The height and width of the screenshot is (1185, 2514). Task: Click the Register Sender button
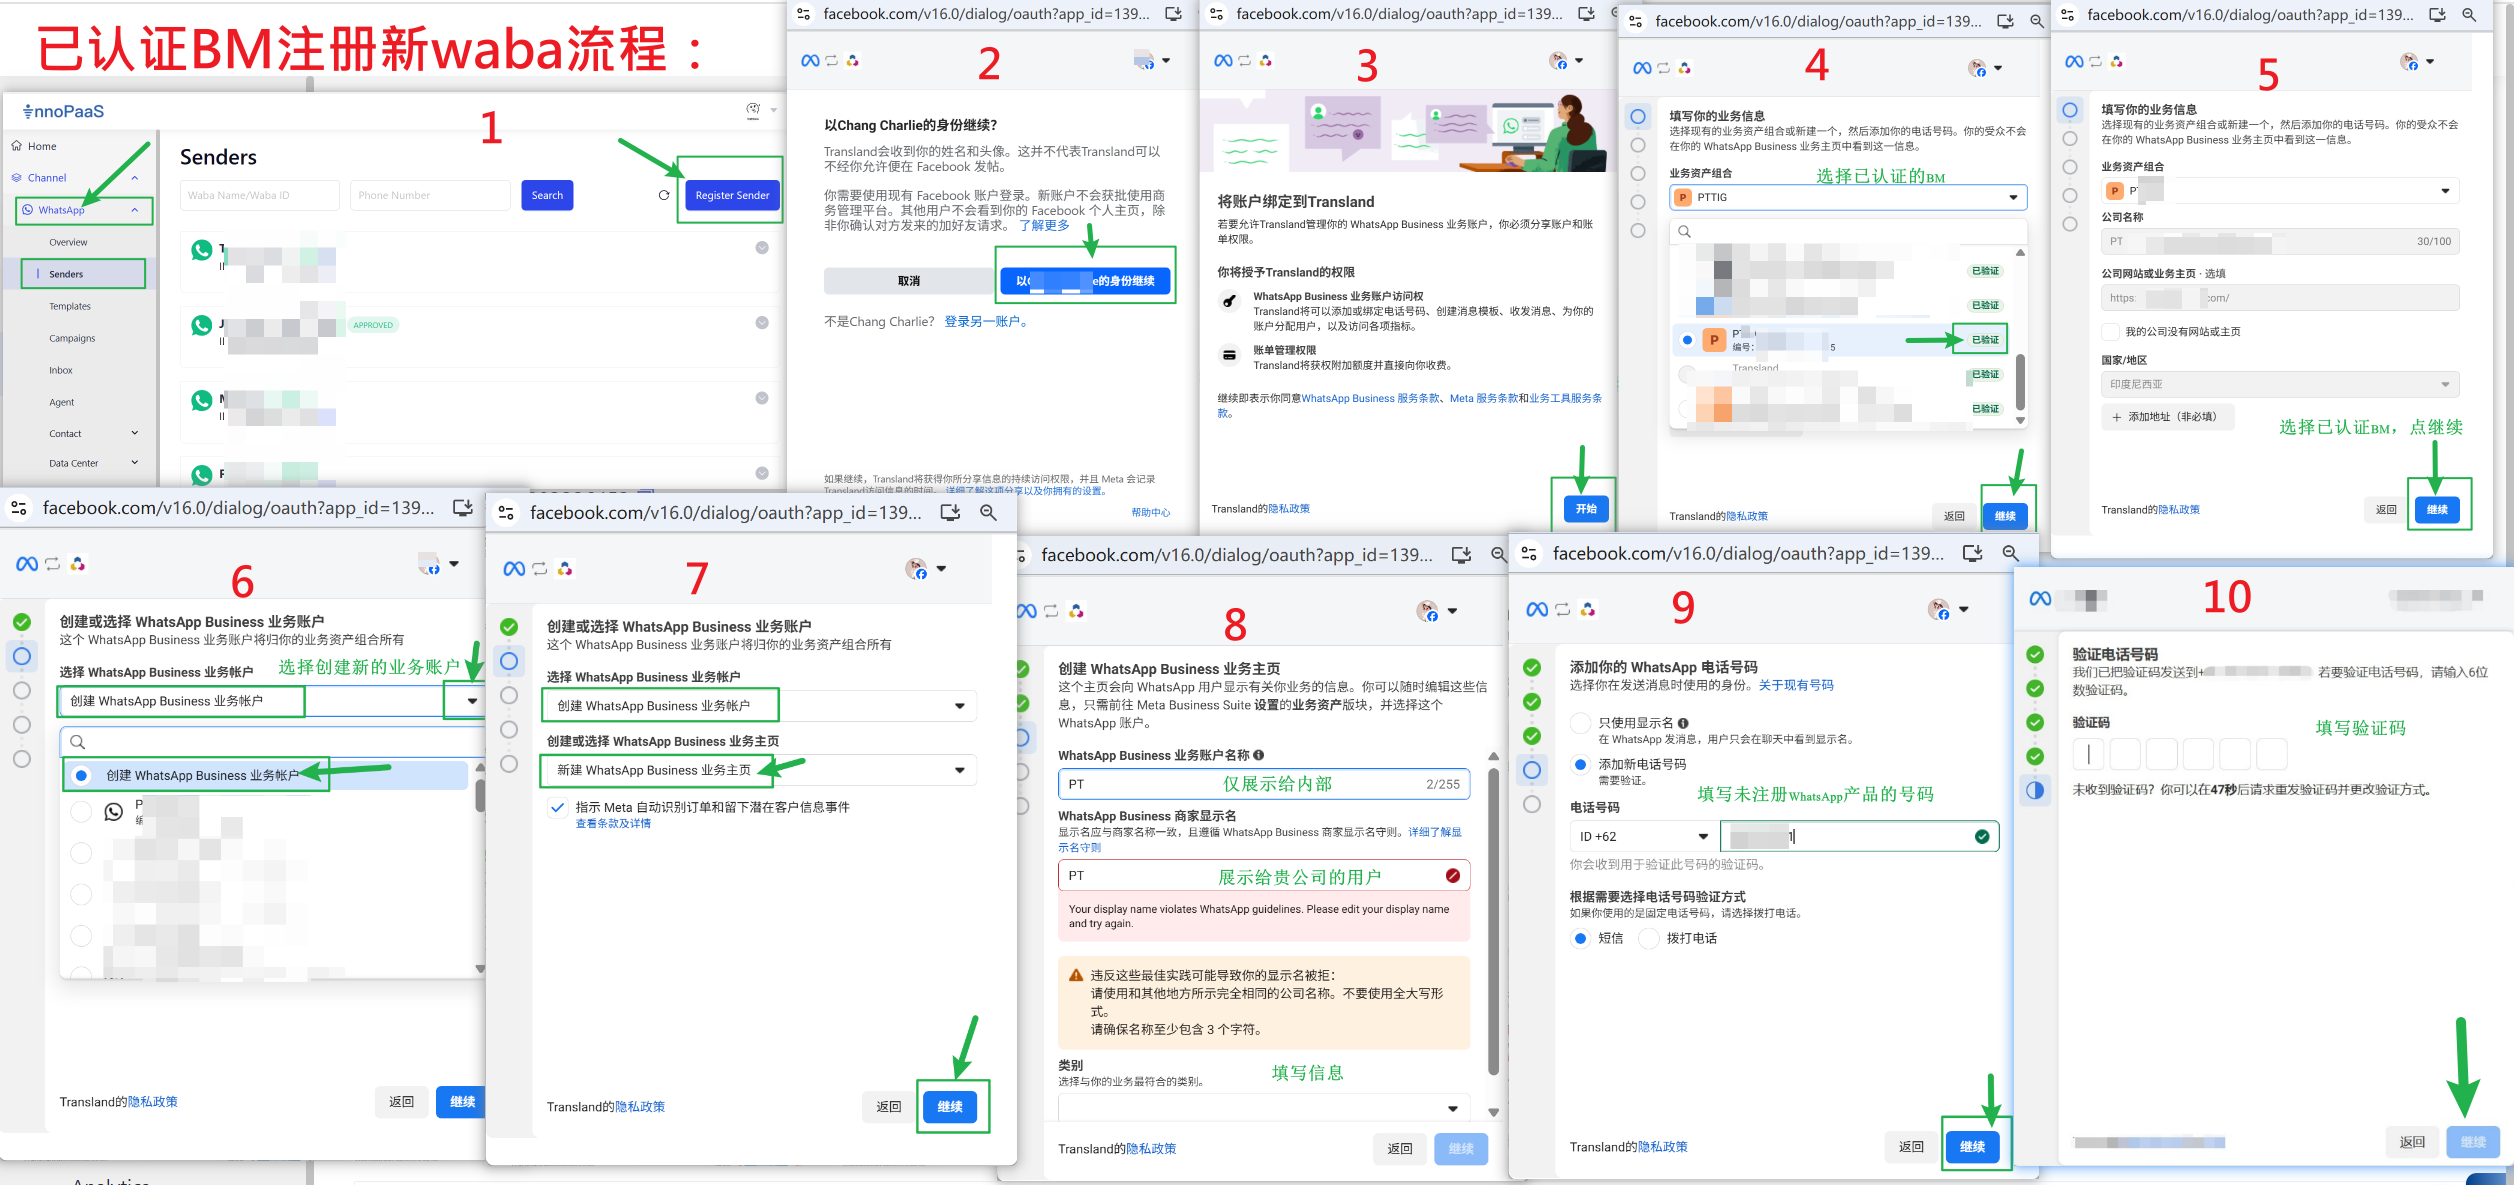[732, 196]
